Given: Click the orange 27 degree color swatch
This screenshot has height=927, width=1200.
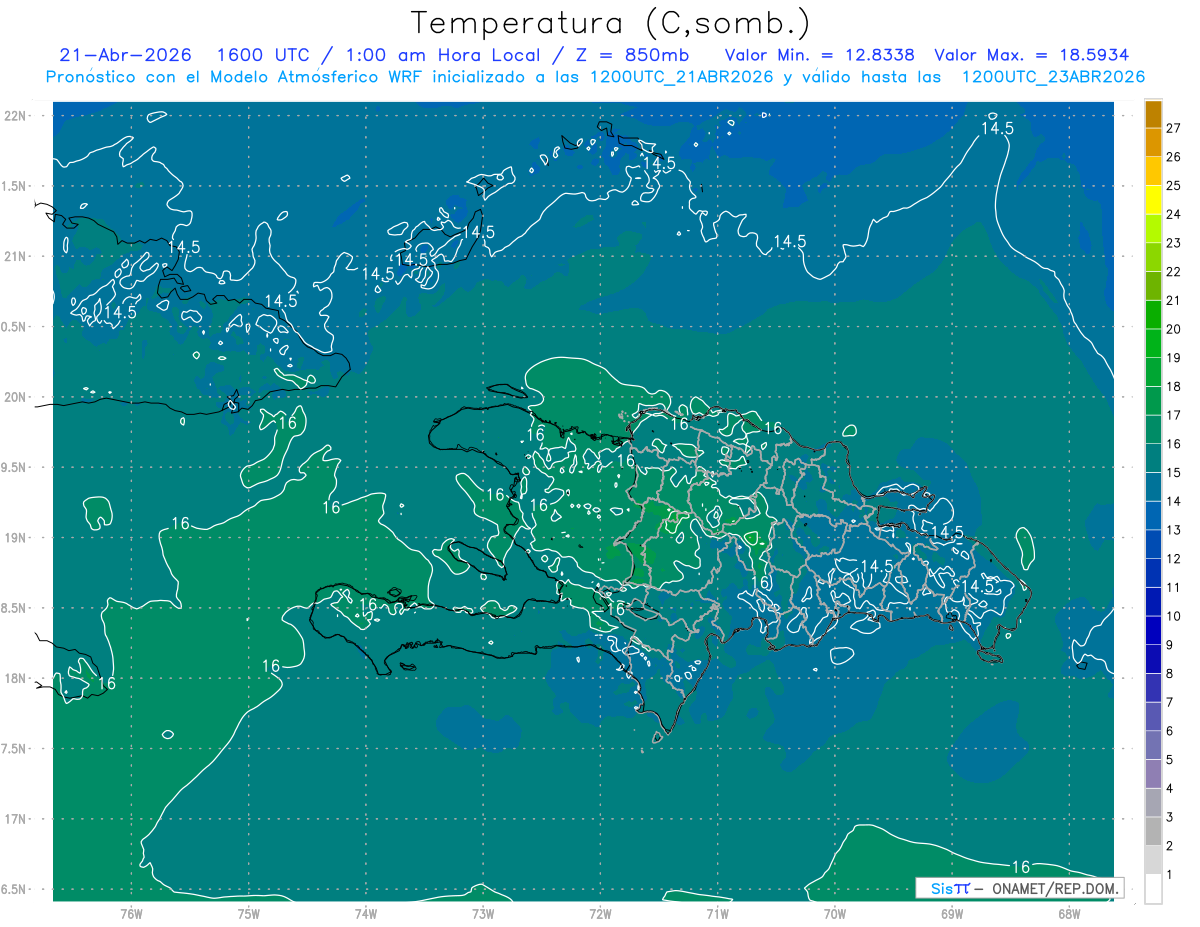Looking at the screenshot, I should pos(1153,115).
